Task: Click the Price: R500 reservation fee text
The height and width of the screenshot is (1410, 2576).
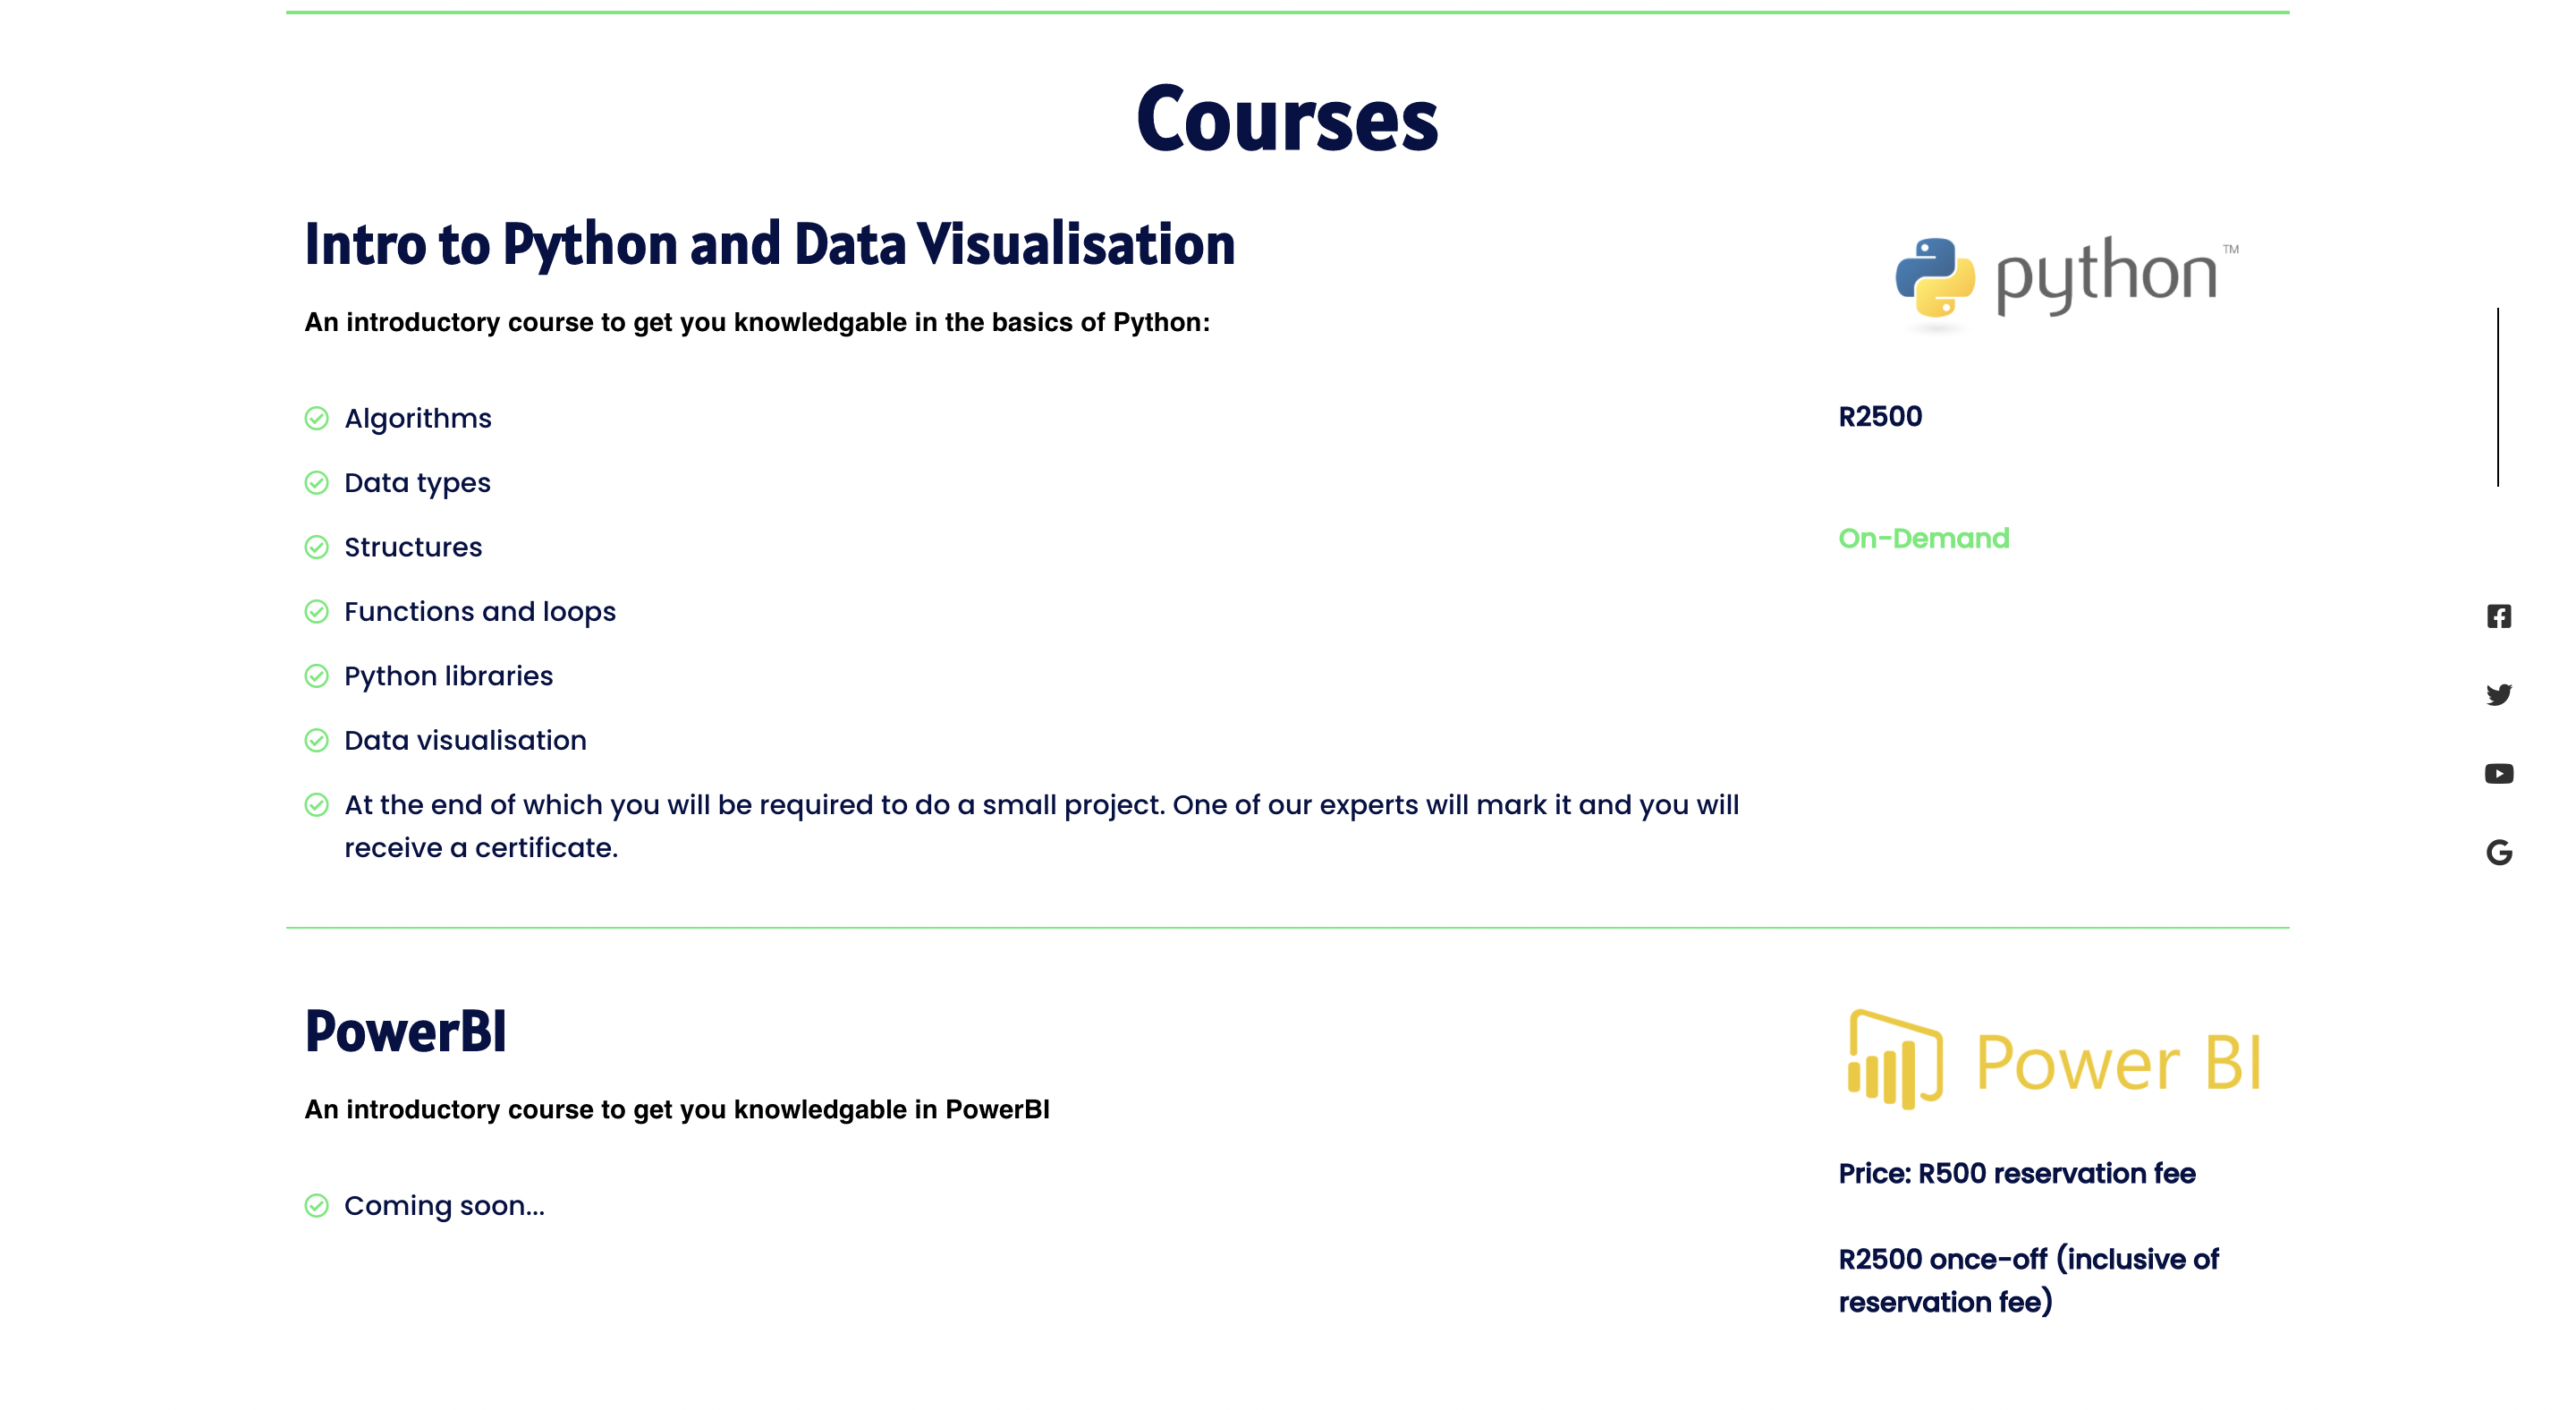Action: click(2016, 1173)
